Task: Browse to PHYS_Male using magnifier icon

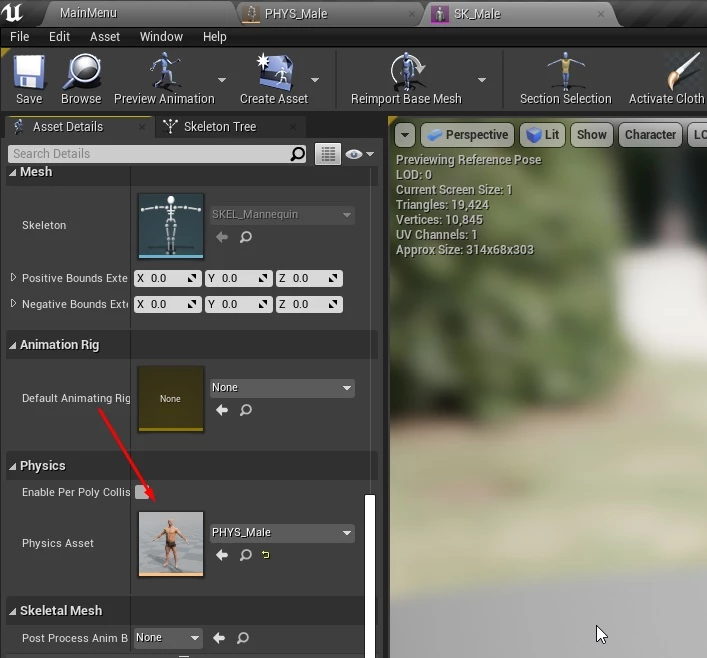Action: coord(245,555)
